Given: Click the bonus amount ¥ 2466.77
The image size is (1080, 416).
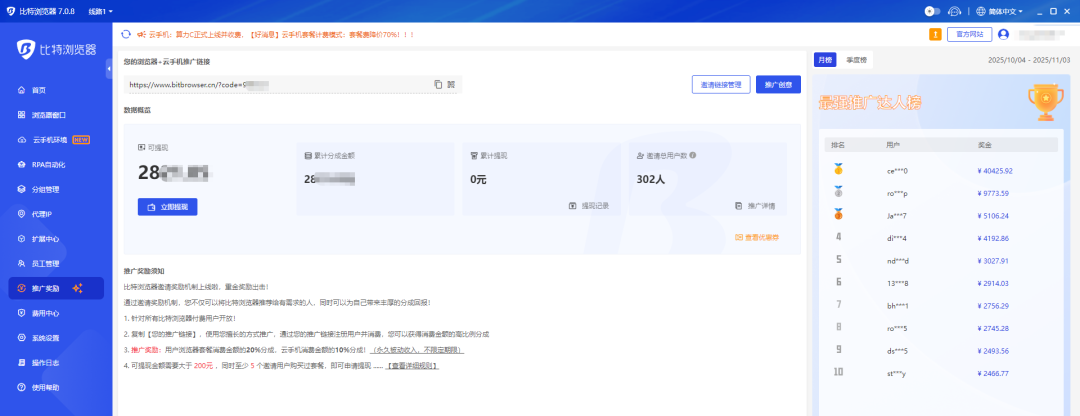Looking at the screenshot, I should [x=993, y=373].
